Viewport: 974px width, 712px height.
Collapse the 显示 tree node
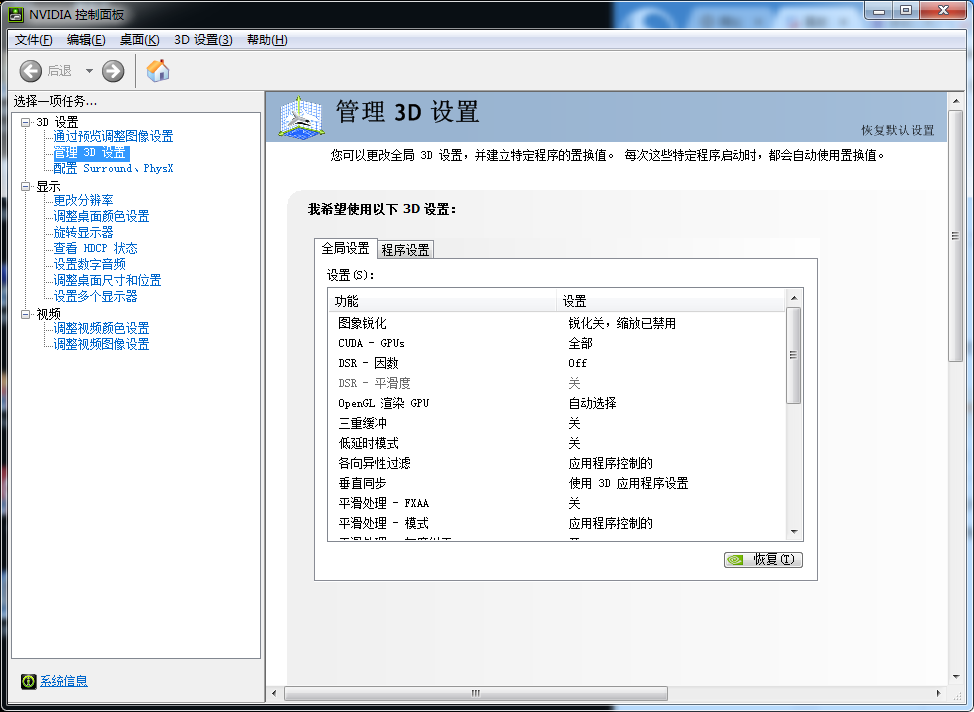[25, 186]
